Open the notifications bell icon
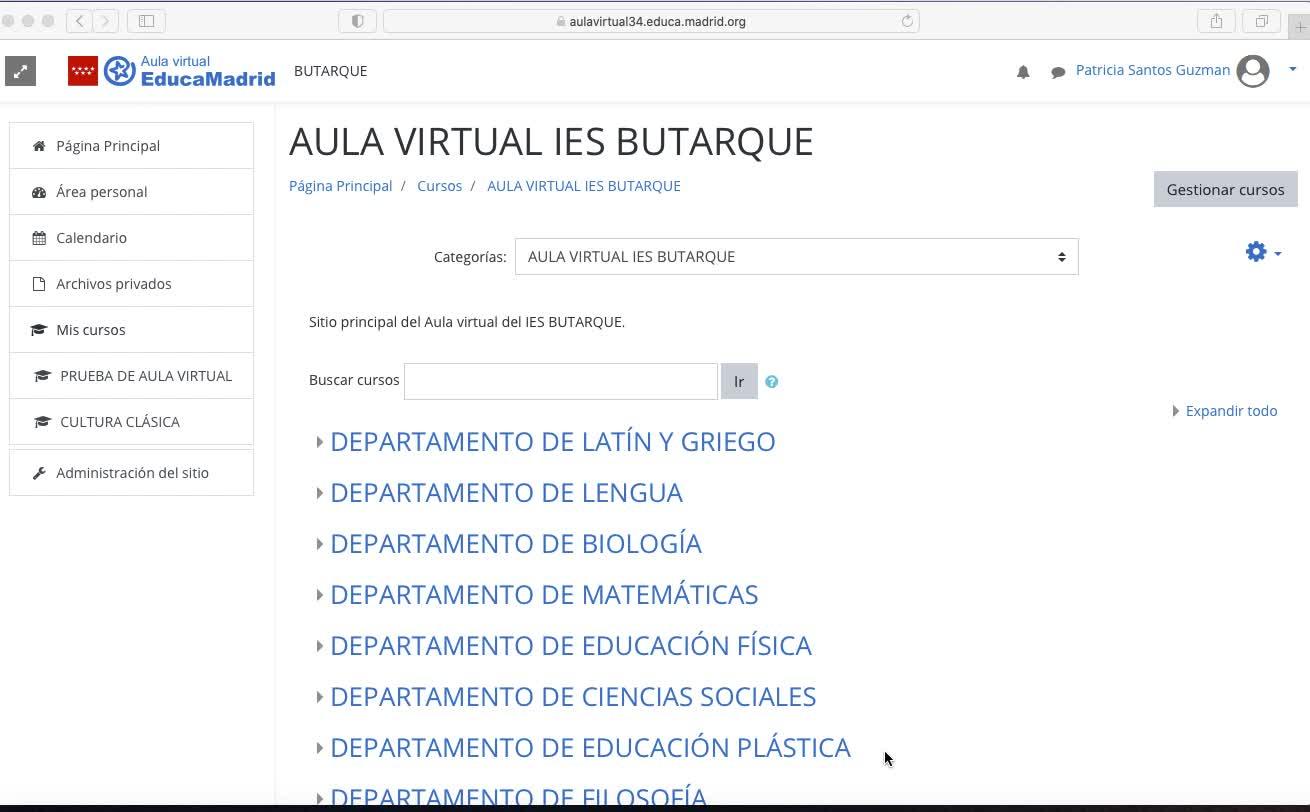This screenshot has height=812, width=1310. point(1023,72)
